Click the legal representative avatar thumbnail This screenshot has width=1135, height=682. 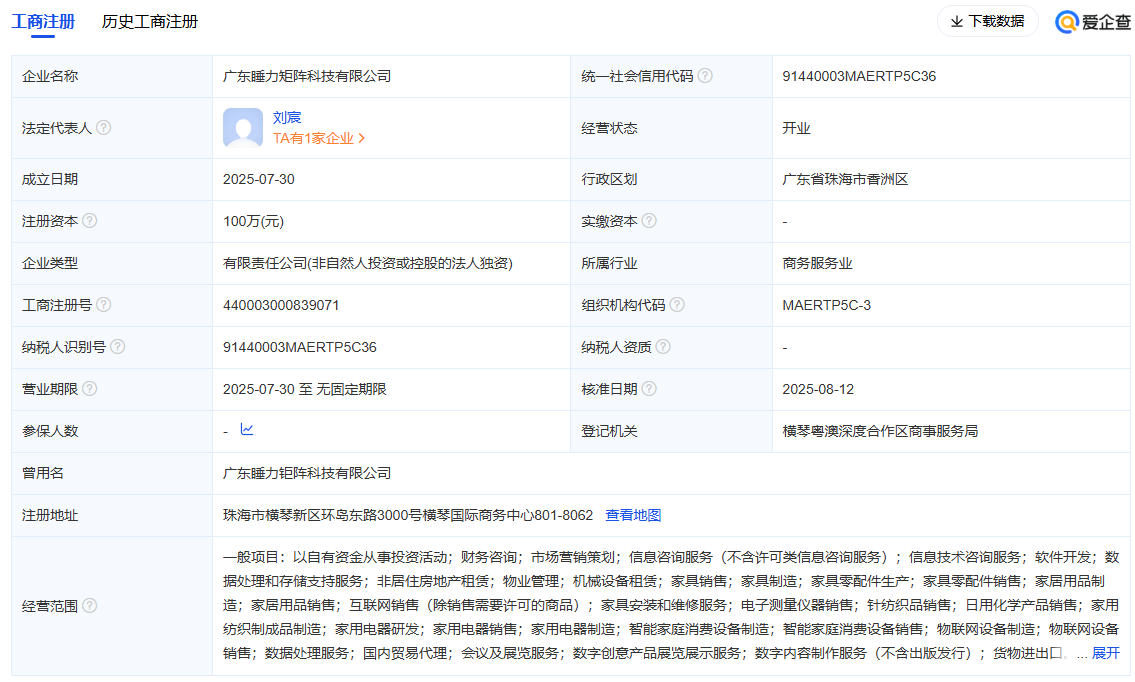243,128
